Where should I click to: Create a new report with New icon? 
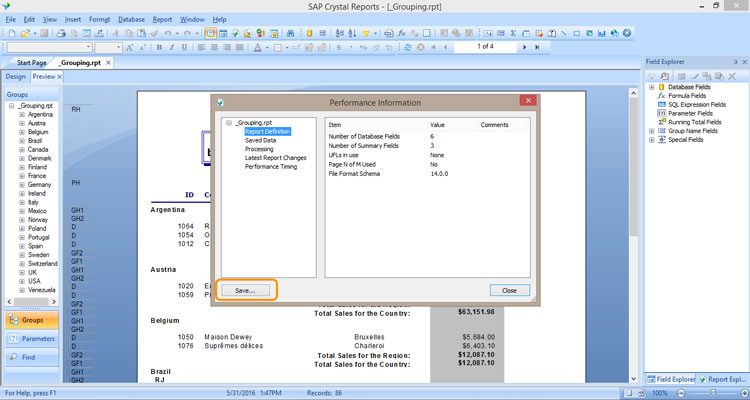[x=11, y=33]
